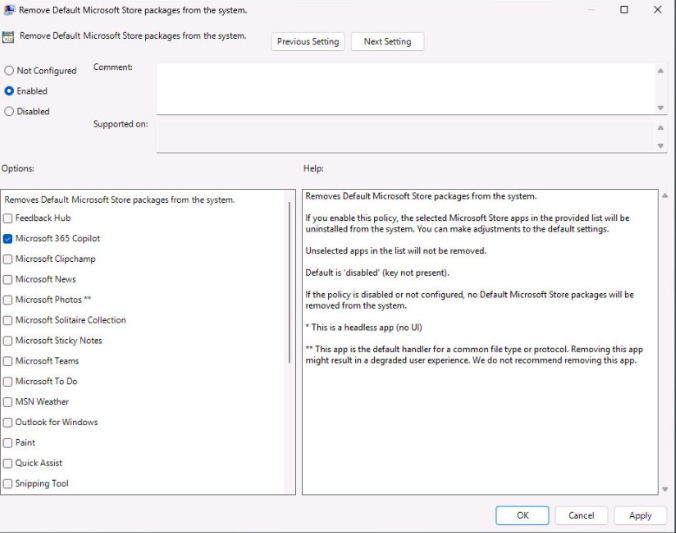The height and width of the screenshot is (533, 676).
Task: Go to Previous Setting
Action: click(x=308, y=42)
